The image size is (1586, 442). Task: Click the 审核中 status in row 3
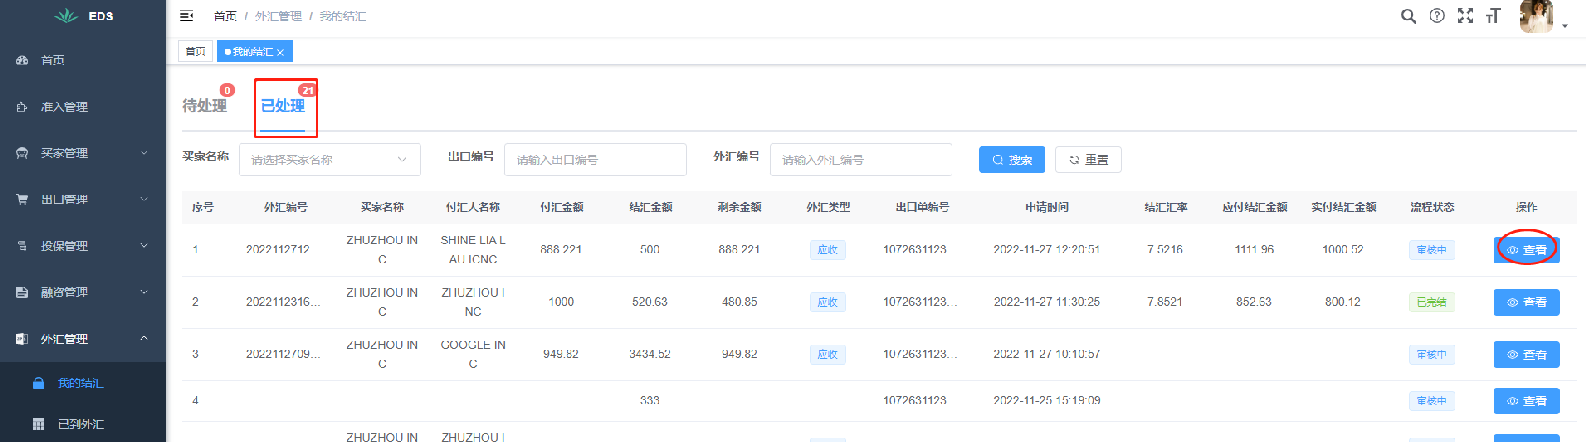1431,354
